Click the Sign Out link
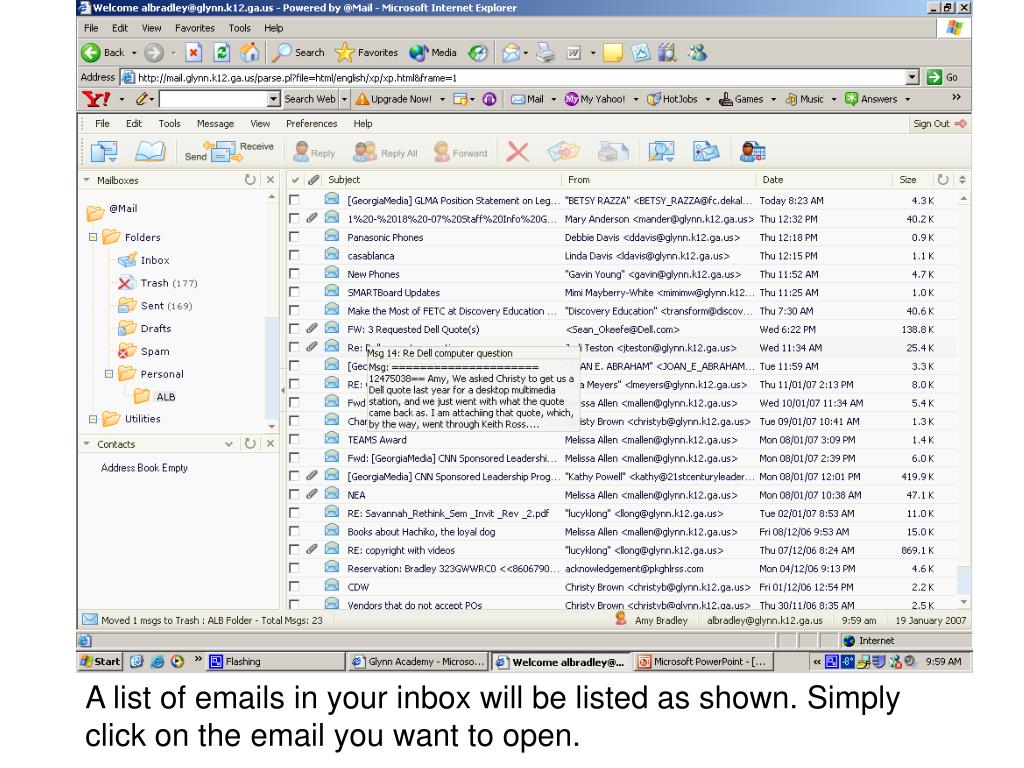The width and height of the screenshot is (1024, 768). point(940,123)
